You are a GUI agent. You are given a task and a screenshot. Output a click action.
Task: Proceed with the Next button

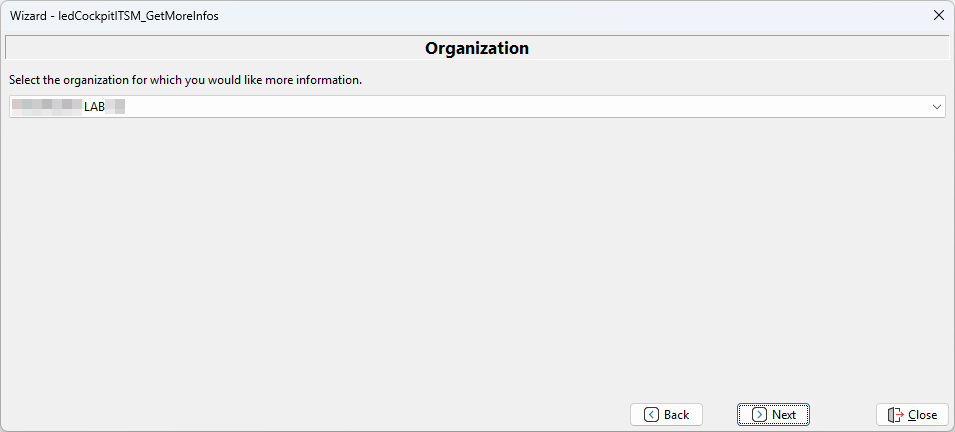(773, 415)
